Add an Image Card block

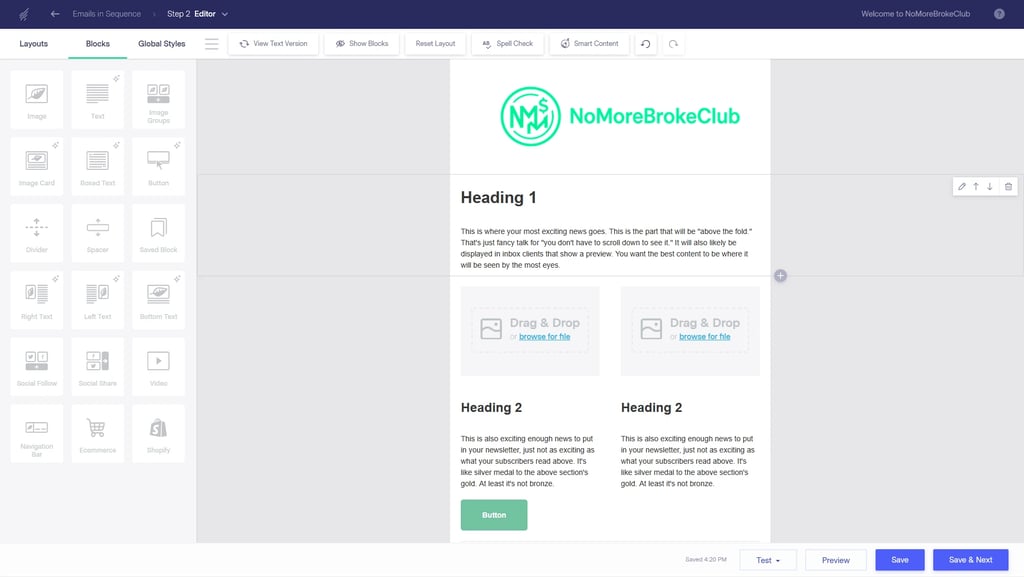37,166
